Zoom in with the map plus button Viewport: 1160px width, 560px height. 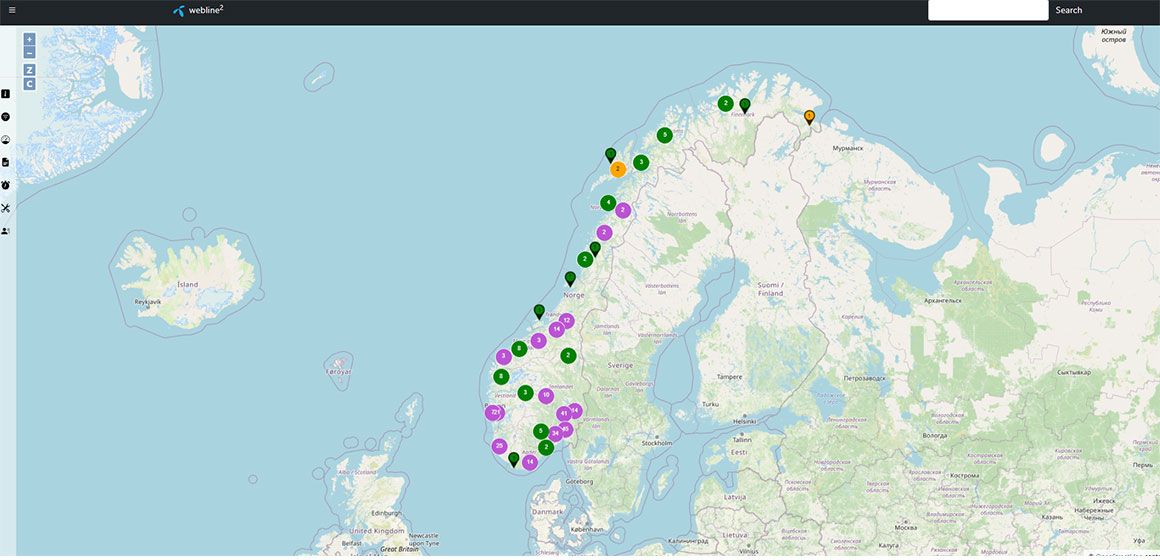(x=29, y=39)
